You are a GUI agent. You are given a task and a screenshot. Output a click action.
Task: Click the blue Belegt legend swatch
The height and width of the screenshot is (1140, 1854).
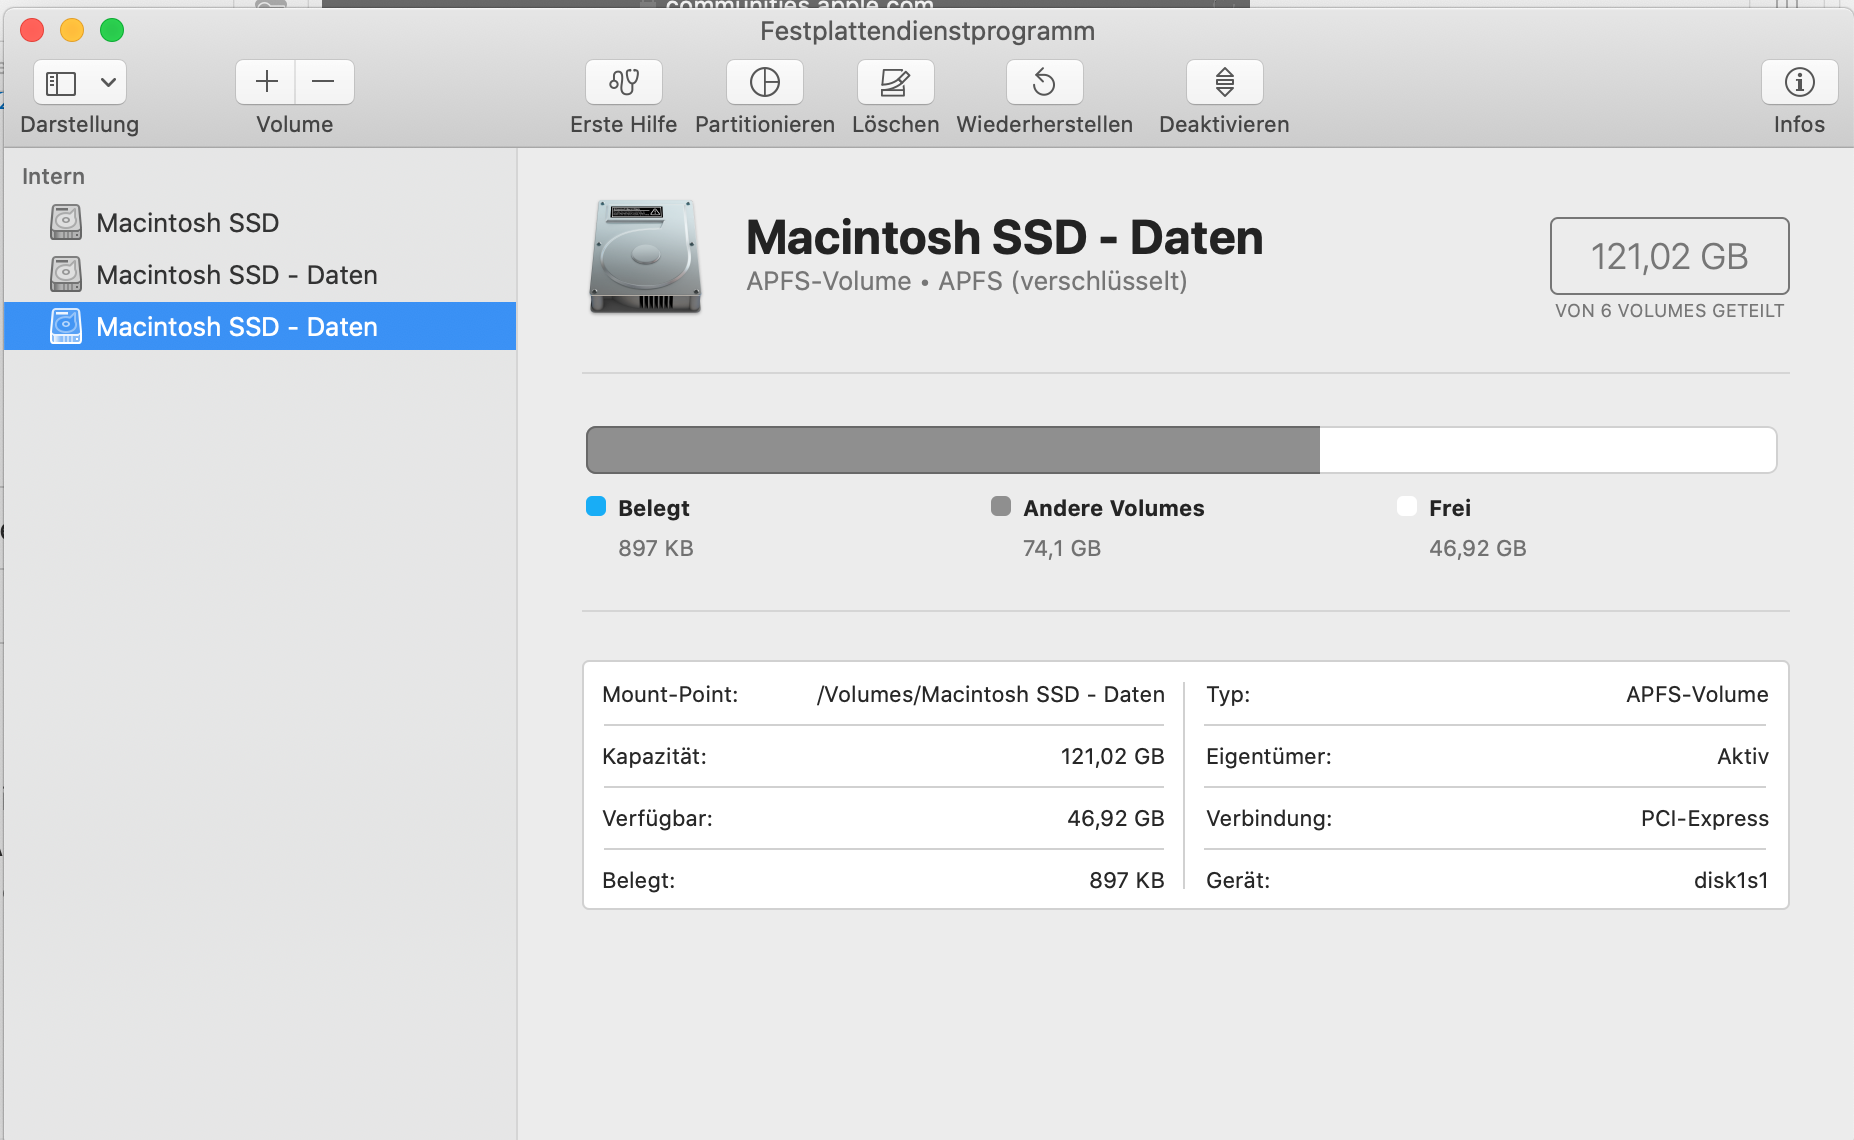(596, 507)
